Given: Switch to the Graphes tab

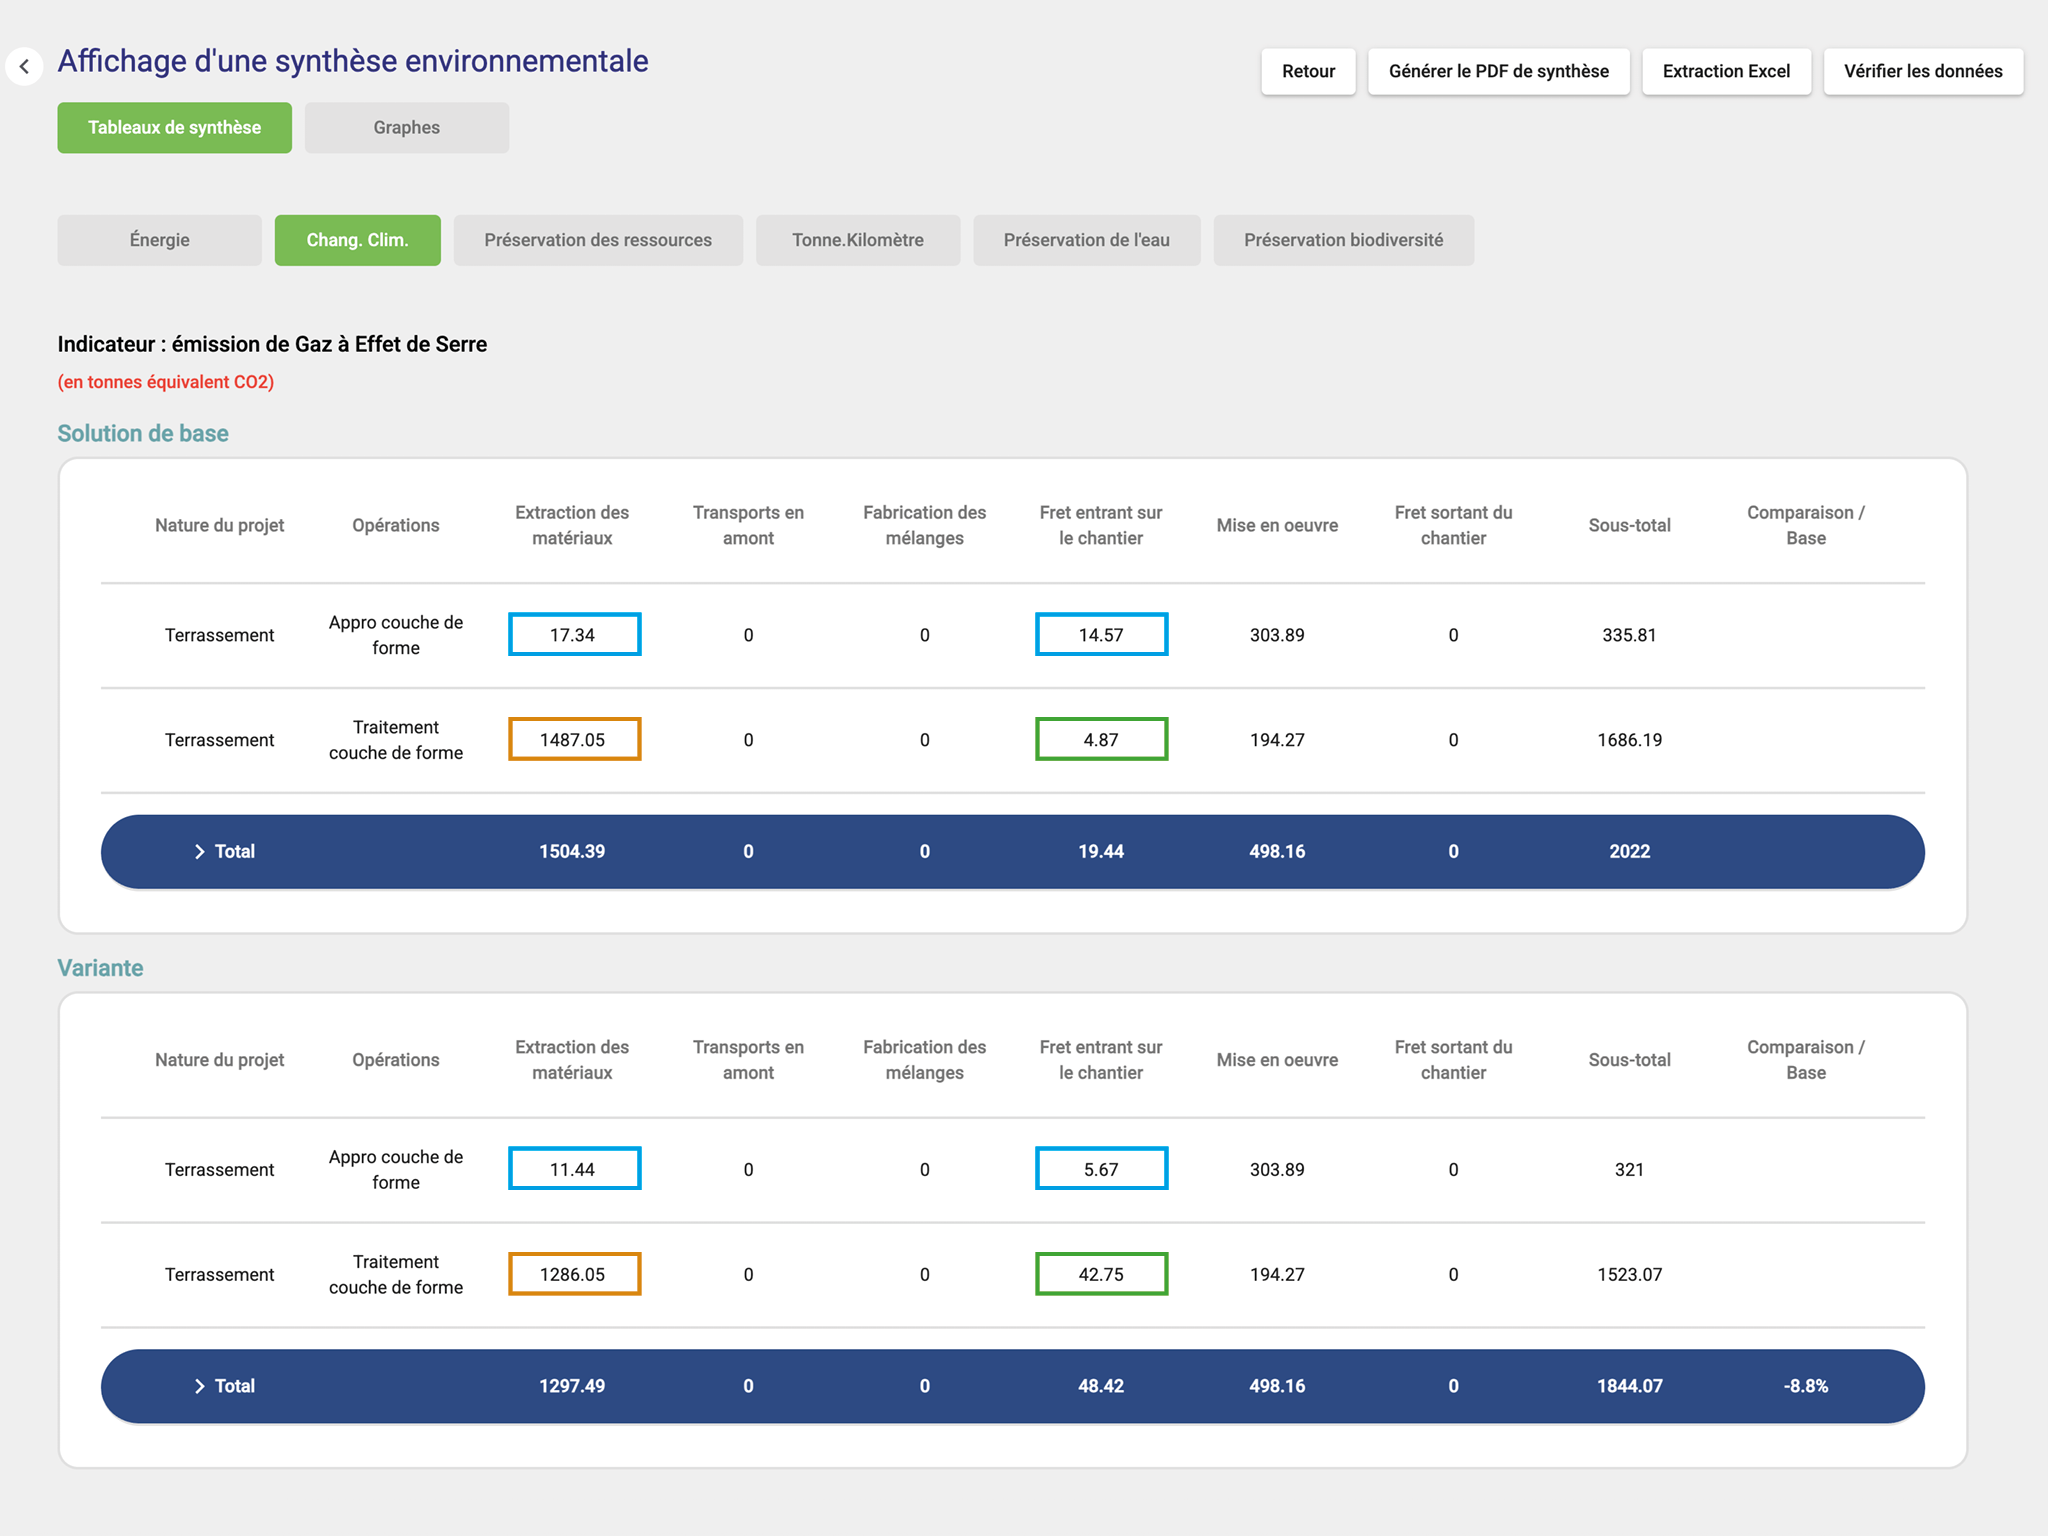Looking at the screenshot, I should pyautogui.click(x=406, y=128).
